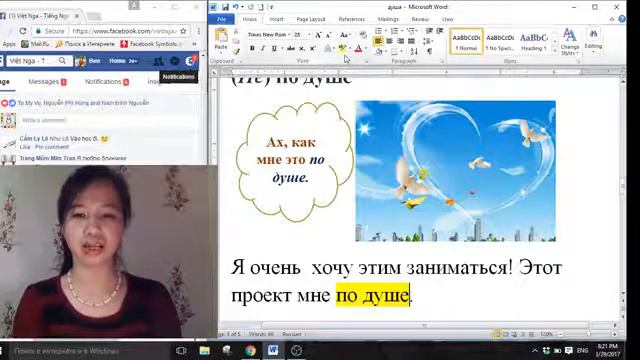Click the zoom slider in Word's status bar

588,334
